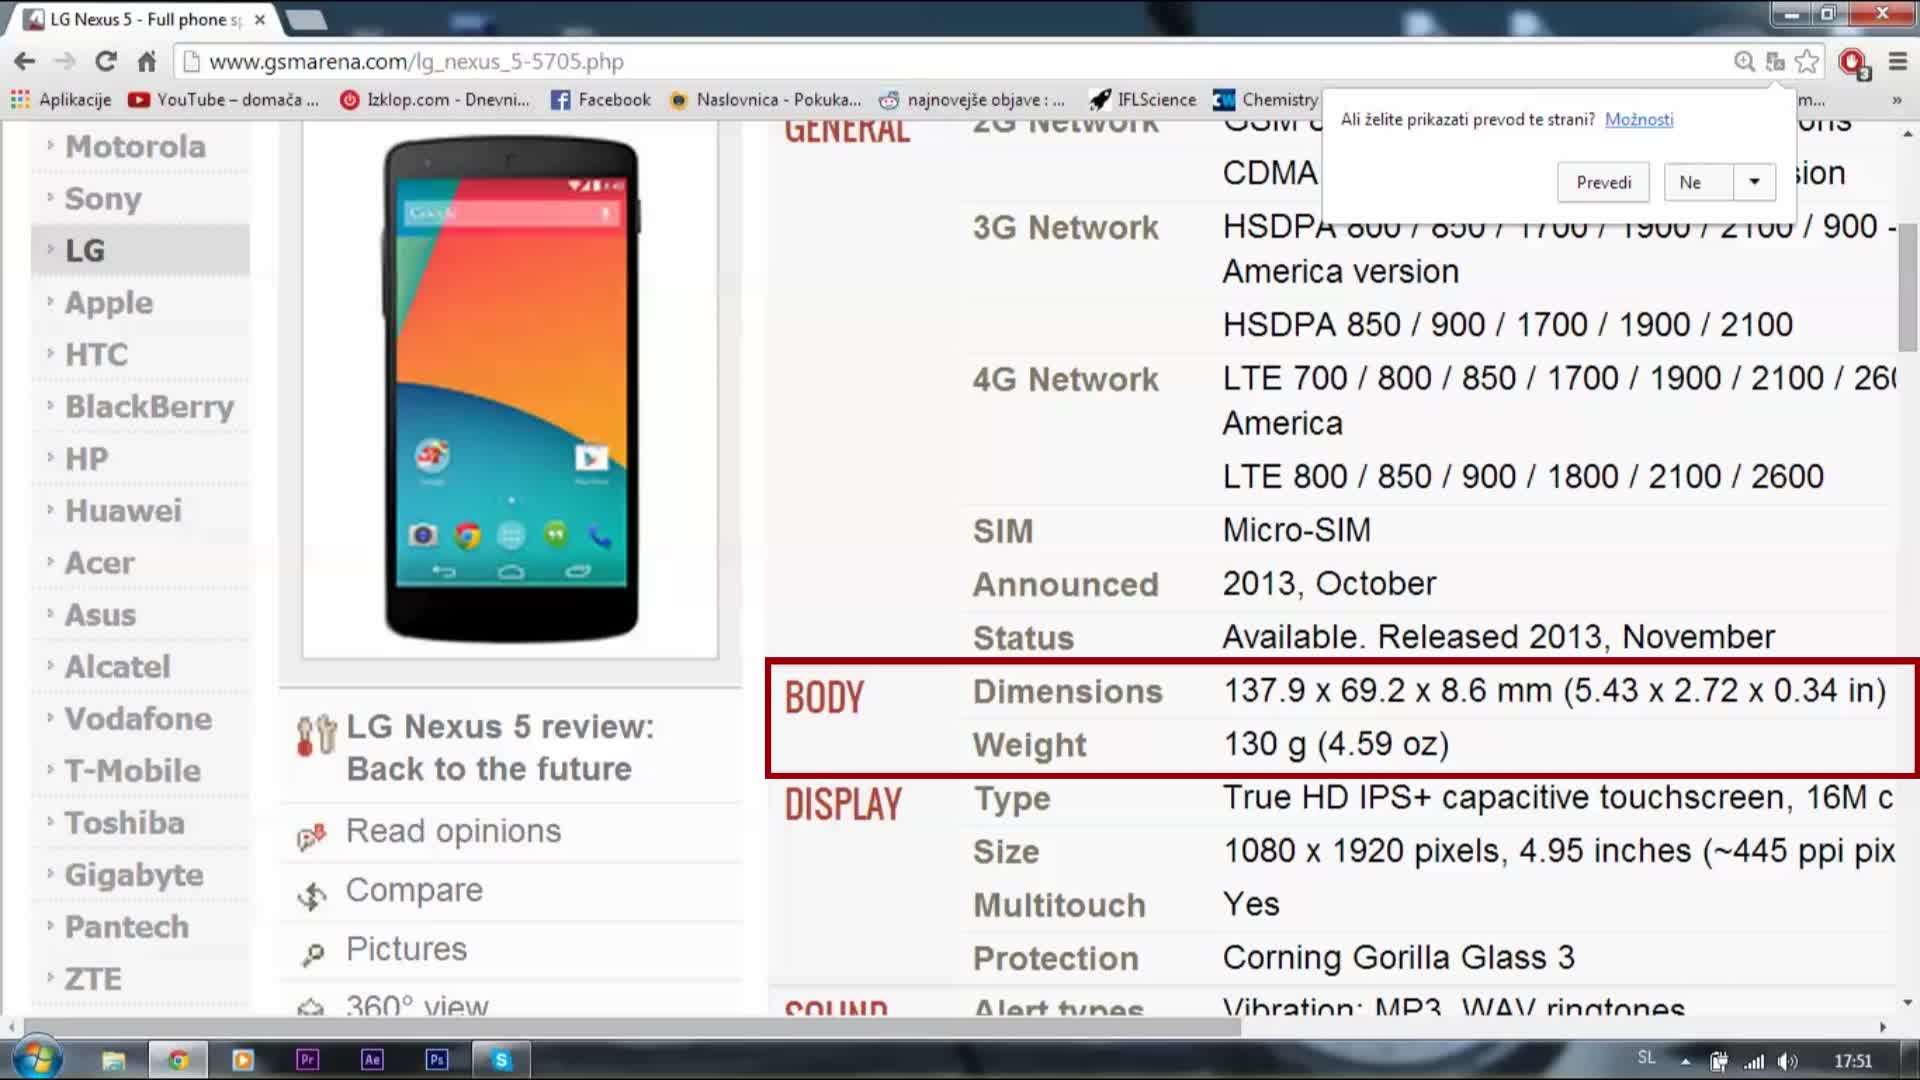This screenshot has width=1920, height=1080.
Task: Bookmark this page with the star icon
Action: (1807, 62)
